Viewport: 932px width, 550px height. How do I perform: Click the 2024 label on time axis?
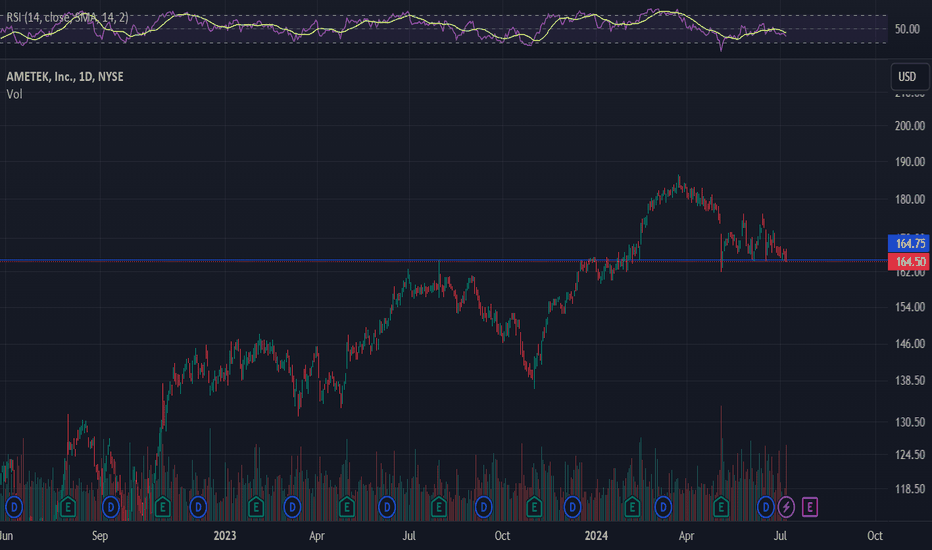point(596,536)
